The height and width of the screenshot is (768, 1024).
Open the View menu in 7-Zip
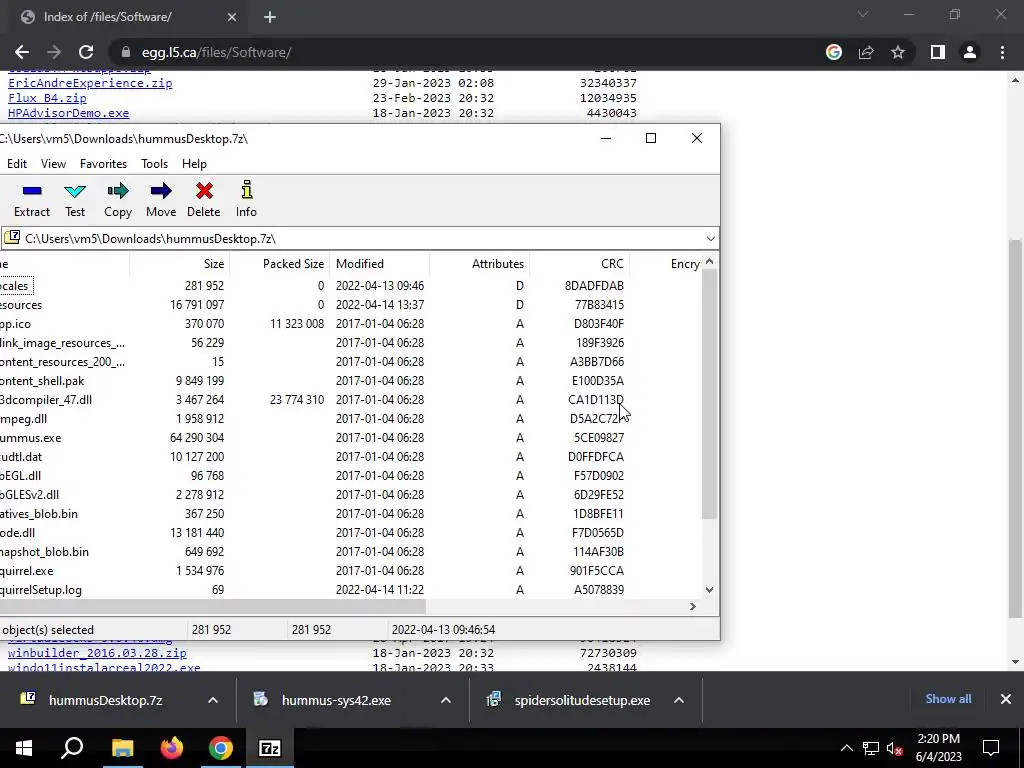(54, 164)
